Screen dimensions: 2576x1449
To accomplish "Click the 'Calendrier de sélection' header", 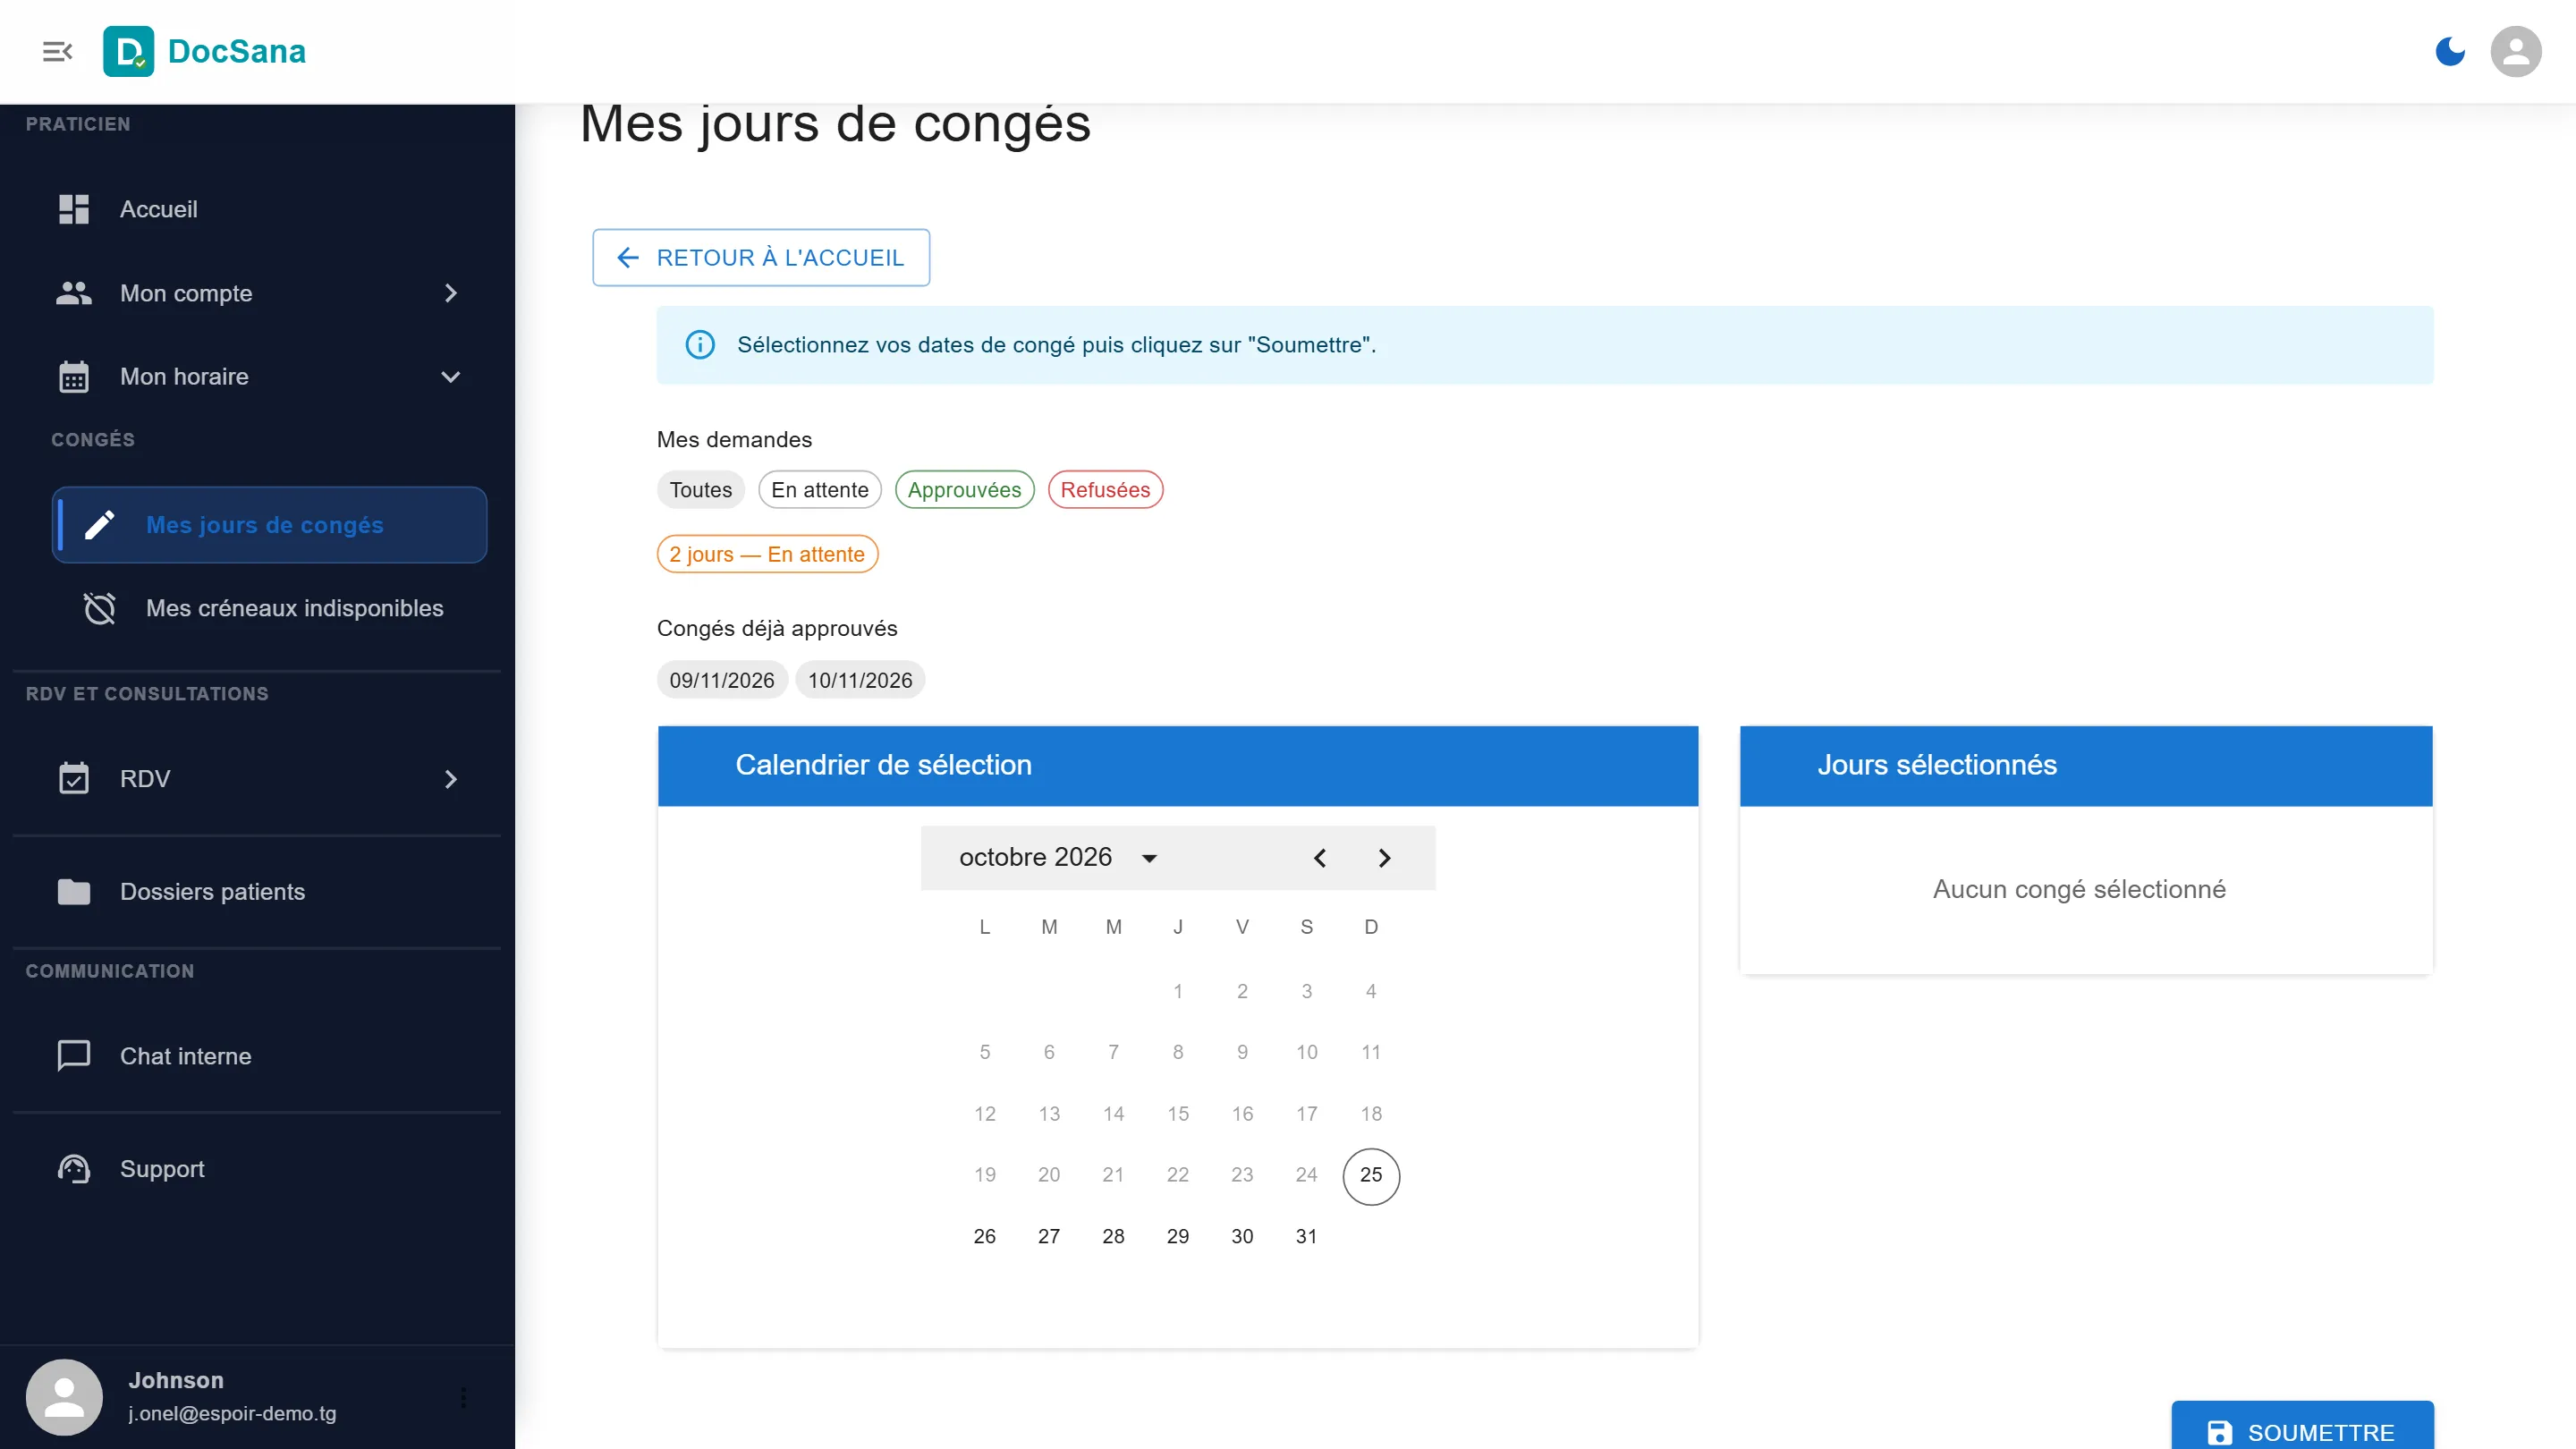I will [1178, 766].
